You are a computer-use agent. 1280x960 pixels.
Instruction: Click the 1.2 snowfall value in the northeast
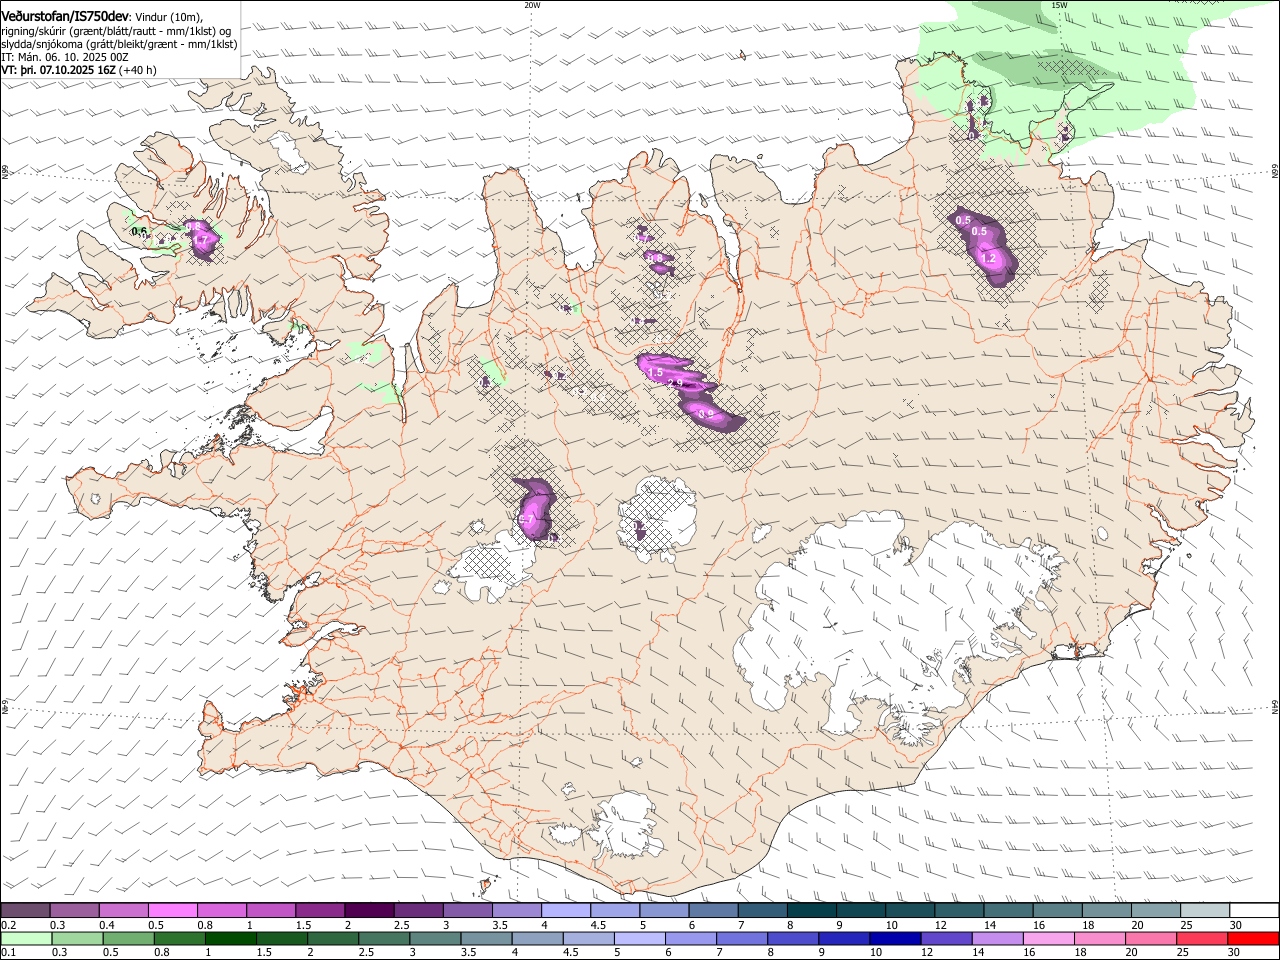coord(989,258)
